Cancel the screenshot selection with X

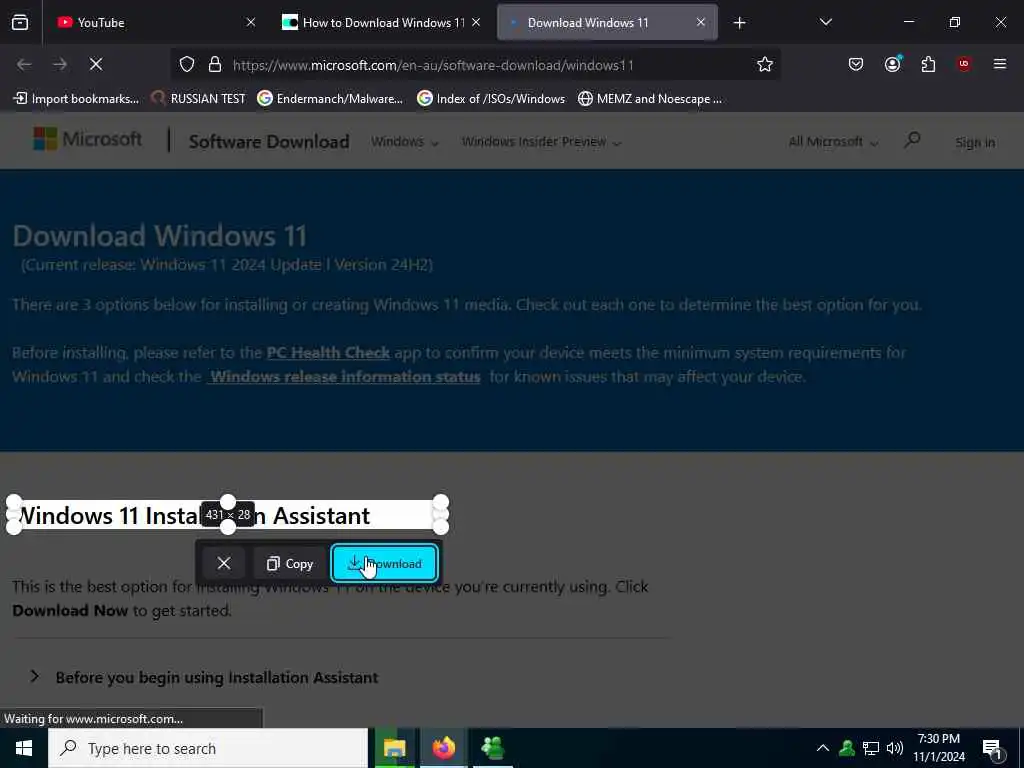[x=223, y=563]
